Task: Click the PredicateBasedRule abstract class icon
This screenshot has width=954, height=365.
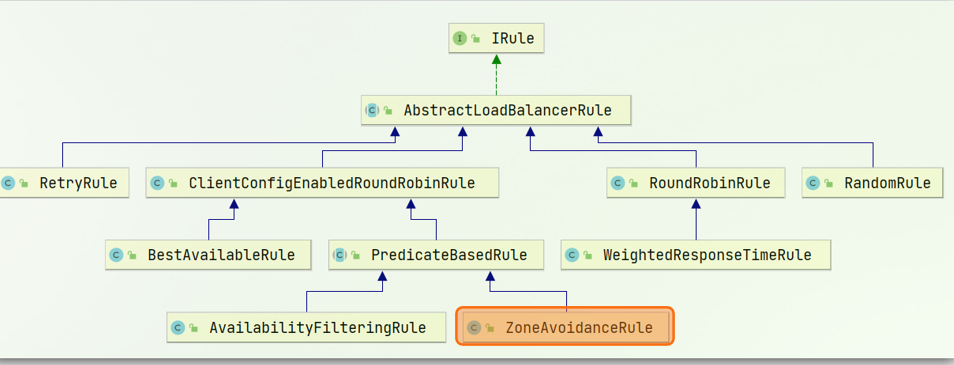Action: (340, 255)
